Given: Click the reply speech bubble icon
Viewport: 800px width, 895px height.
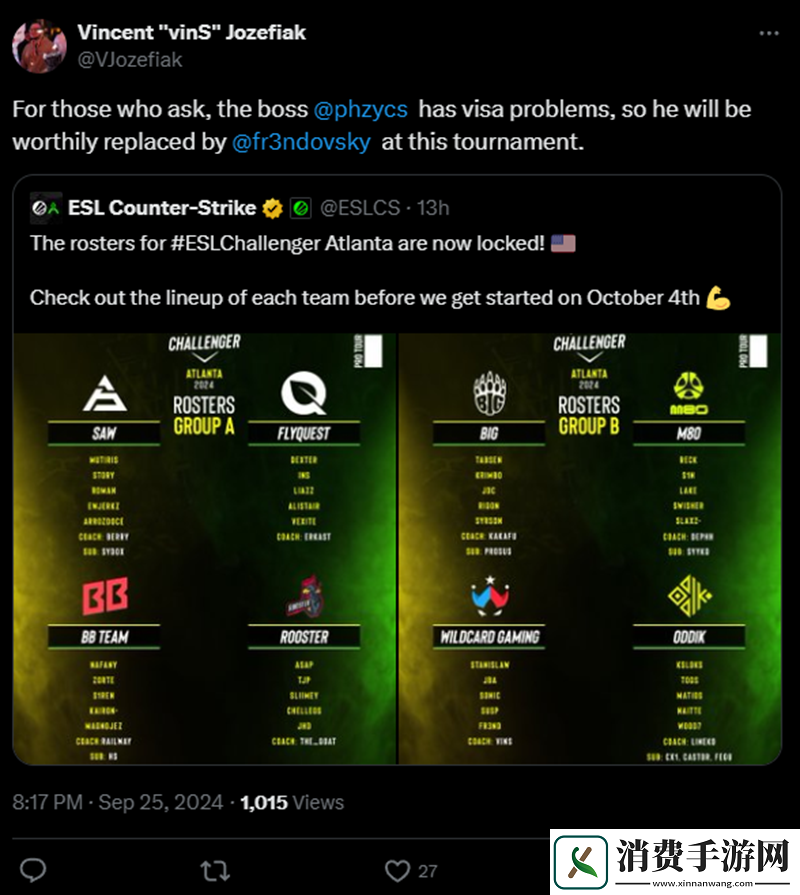Looking at the screenshot, I should (x=33, y=869).
